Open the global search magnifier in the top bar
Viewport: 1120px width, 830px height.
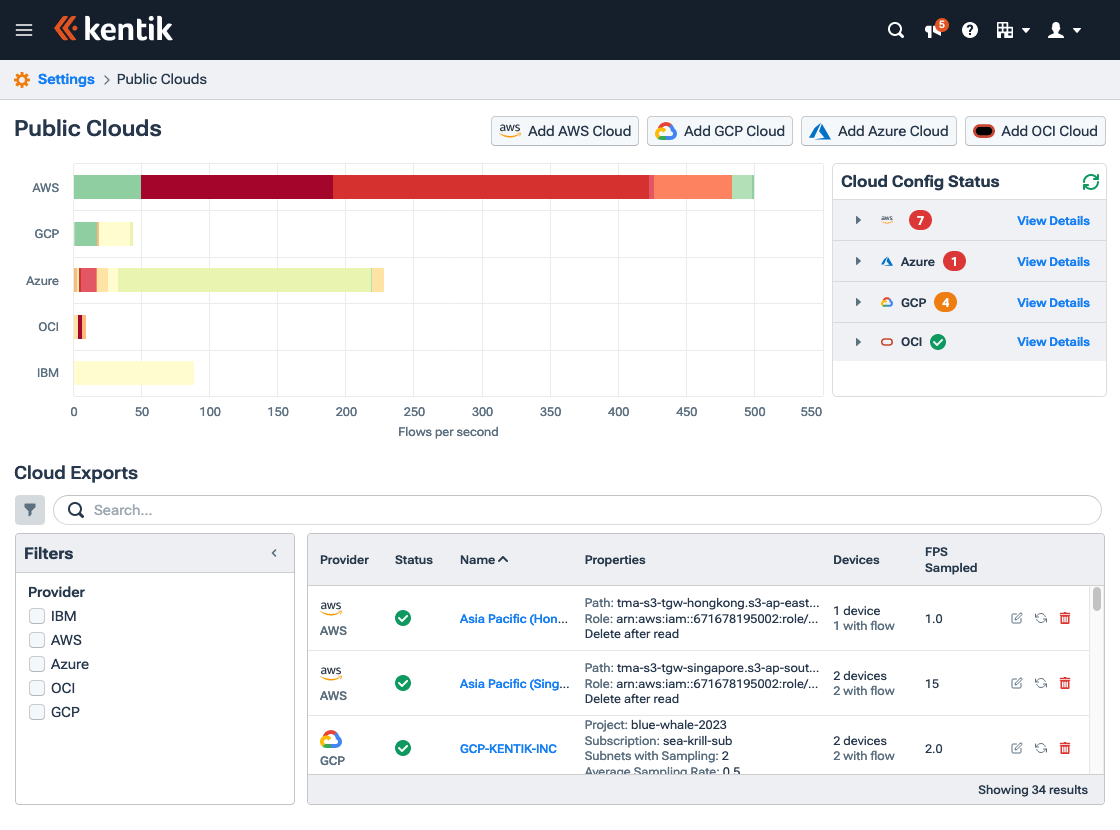coord(895,30)
